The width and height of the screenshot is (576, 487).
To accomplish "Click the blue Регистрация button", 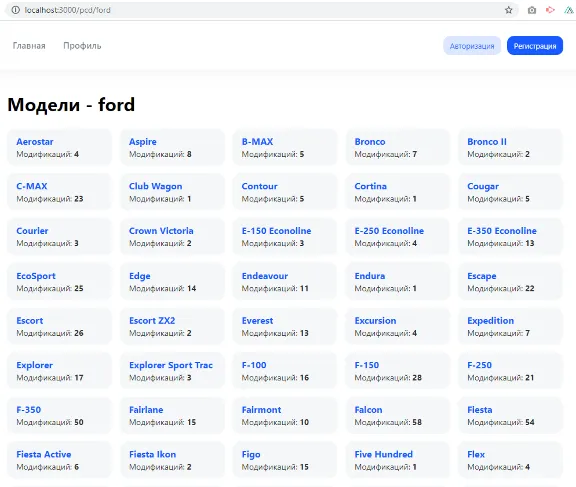I will (535, 46).
